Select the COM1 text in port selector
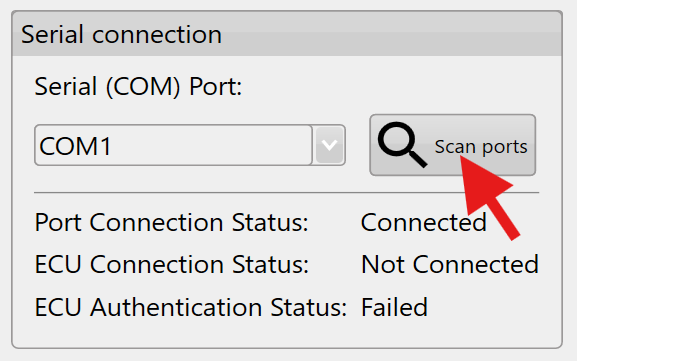Image resolution: width=681 pixels, height=361 pixels. pyautogui.click(x=76, y=146)
